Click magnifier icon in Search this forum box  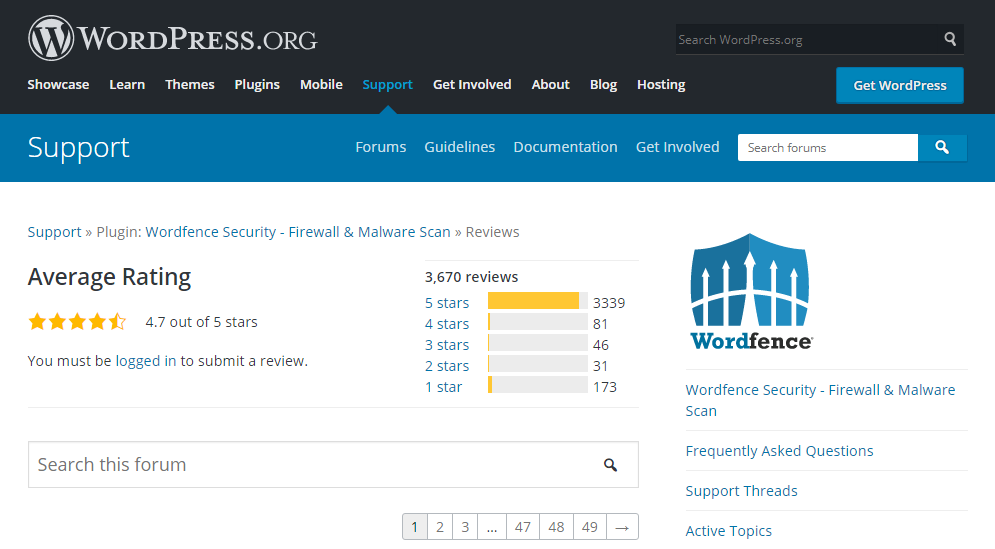(610, 465)
